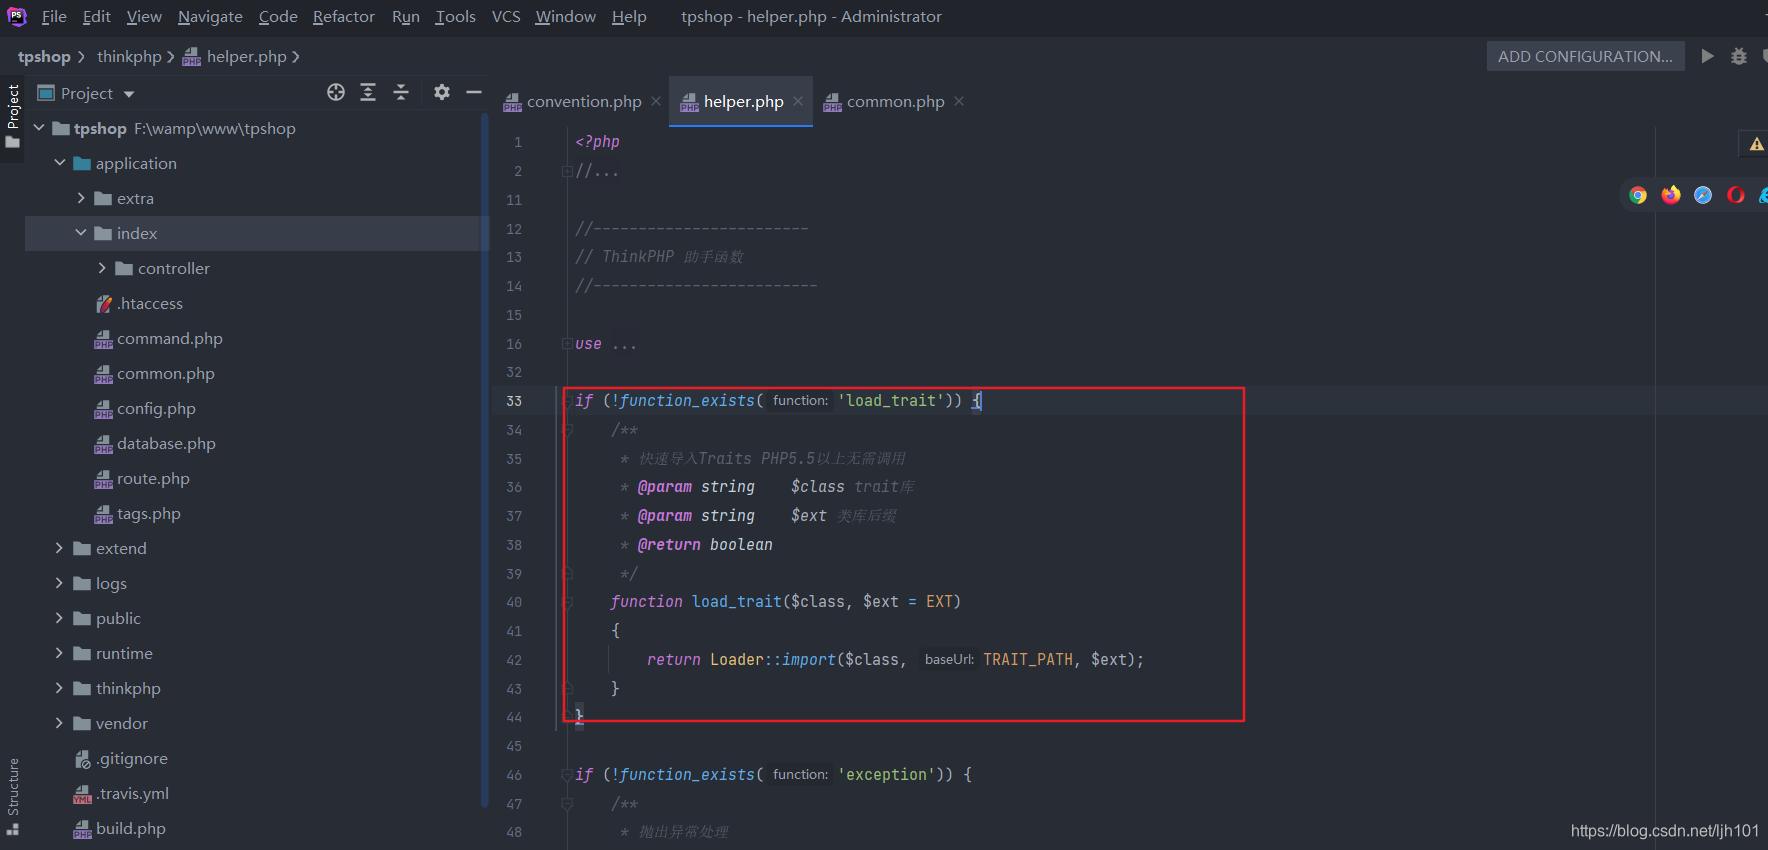
Task: Expand the logs folder
Action: 60,583
